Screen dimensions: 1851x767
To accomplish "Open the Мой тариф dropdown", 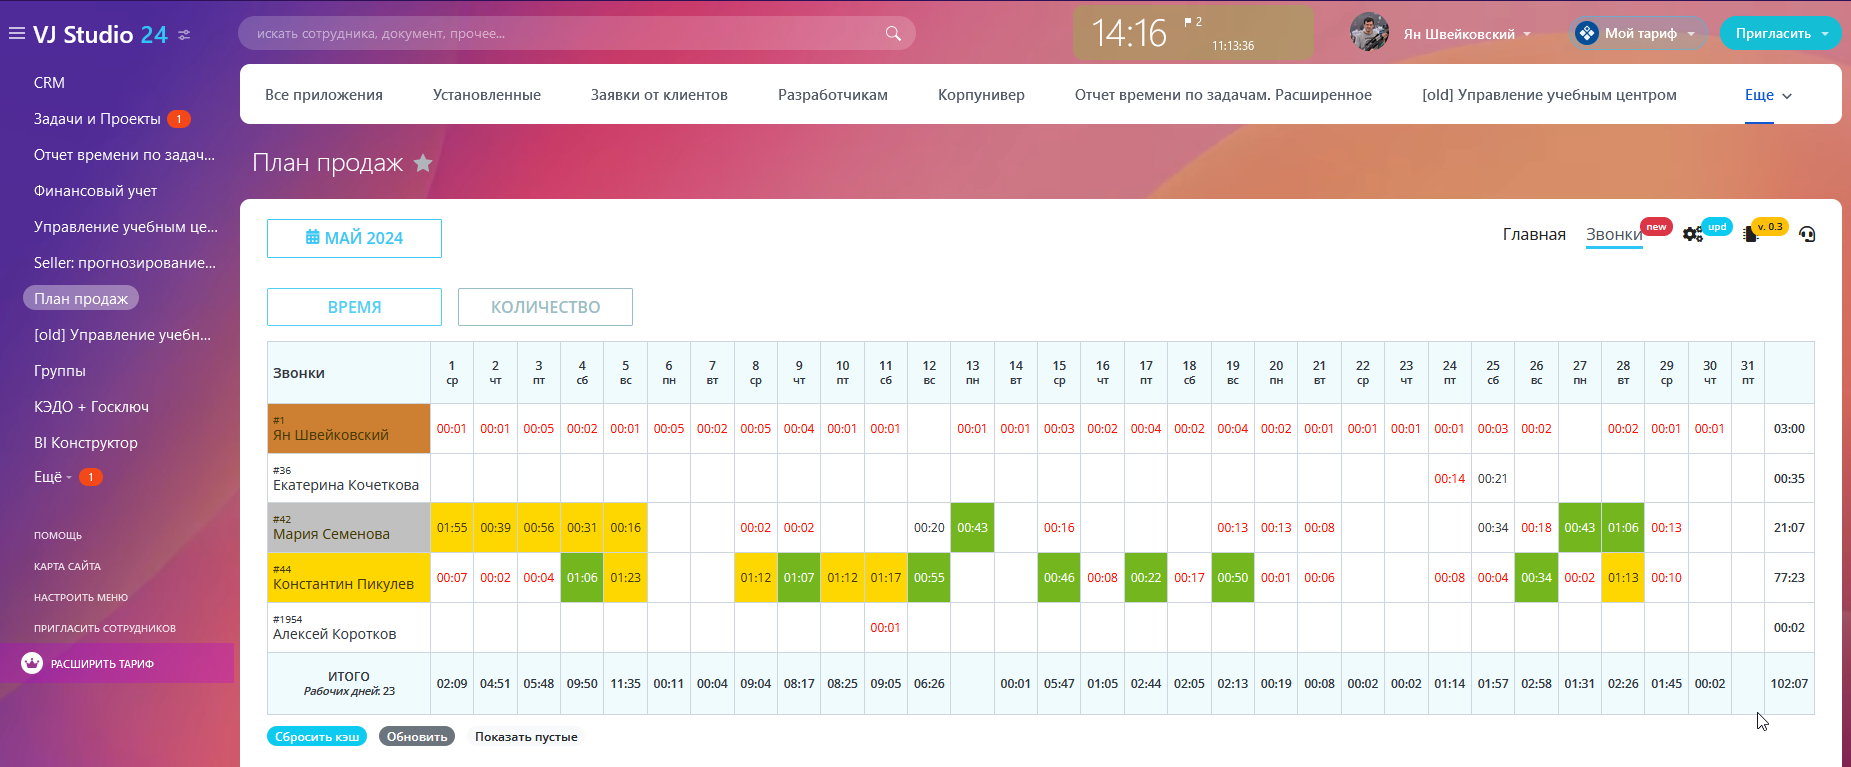I will (1640, 33).
